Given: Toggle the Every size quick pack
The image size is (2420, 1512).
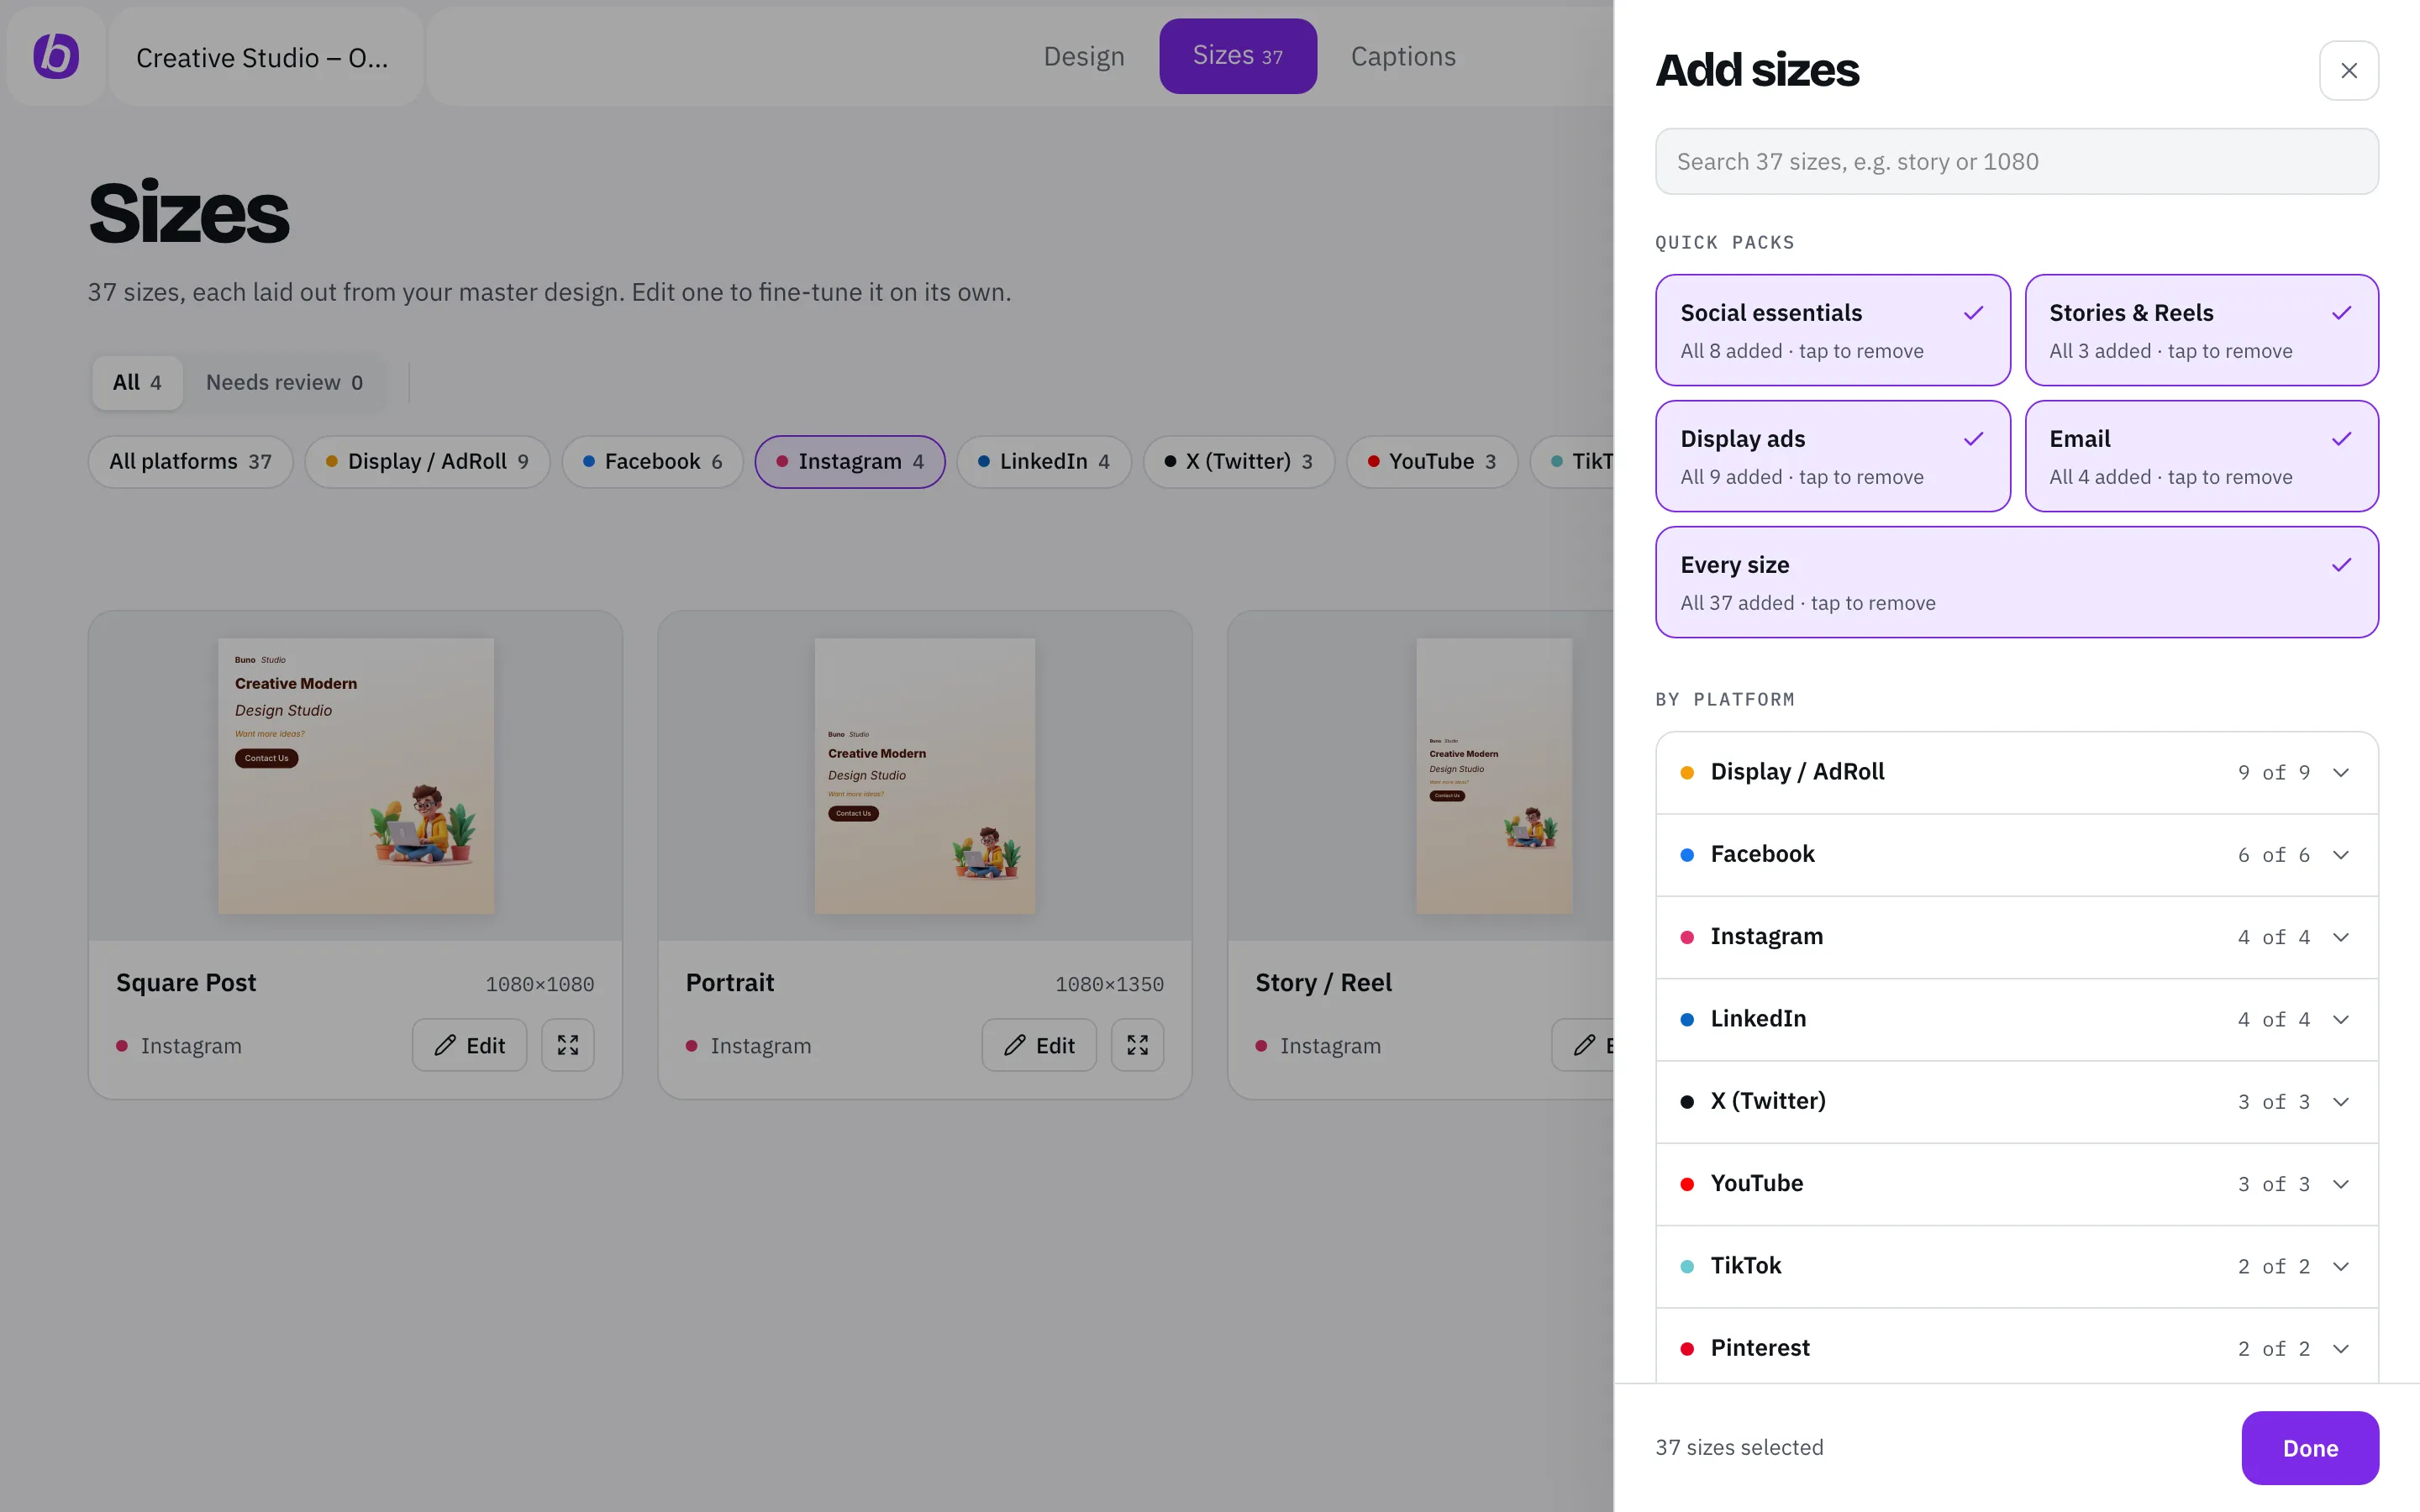Looking at the screenshot, I should (x=2017, y=582).
